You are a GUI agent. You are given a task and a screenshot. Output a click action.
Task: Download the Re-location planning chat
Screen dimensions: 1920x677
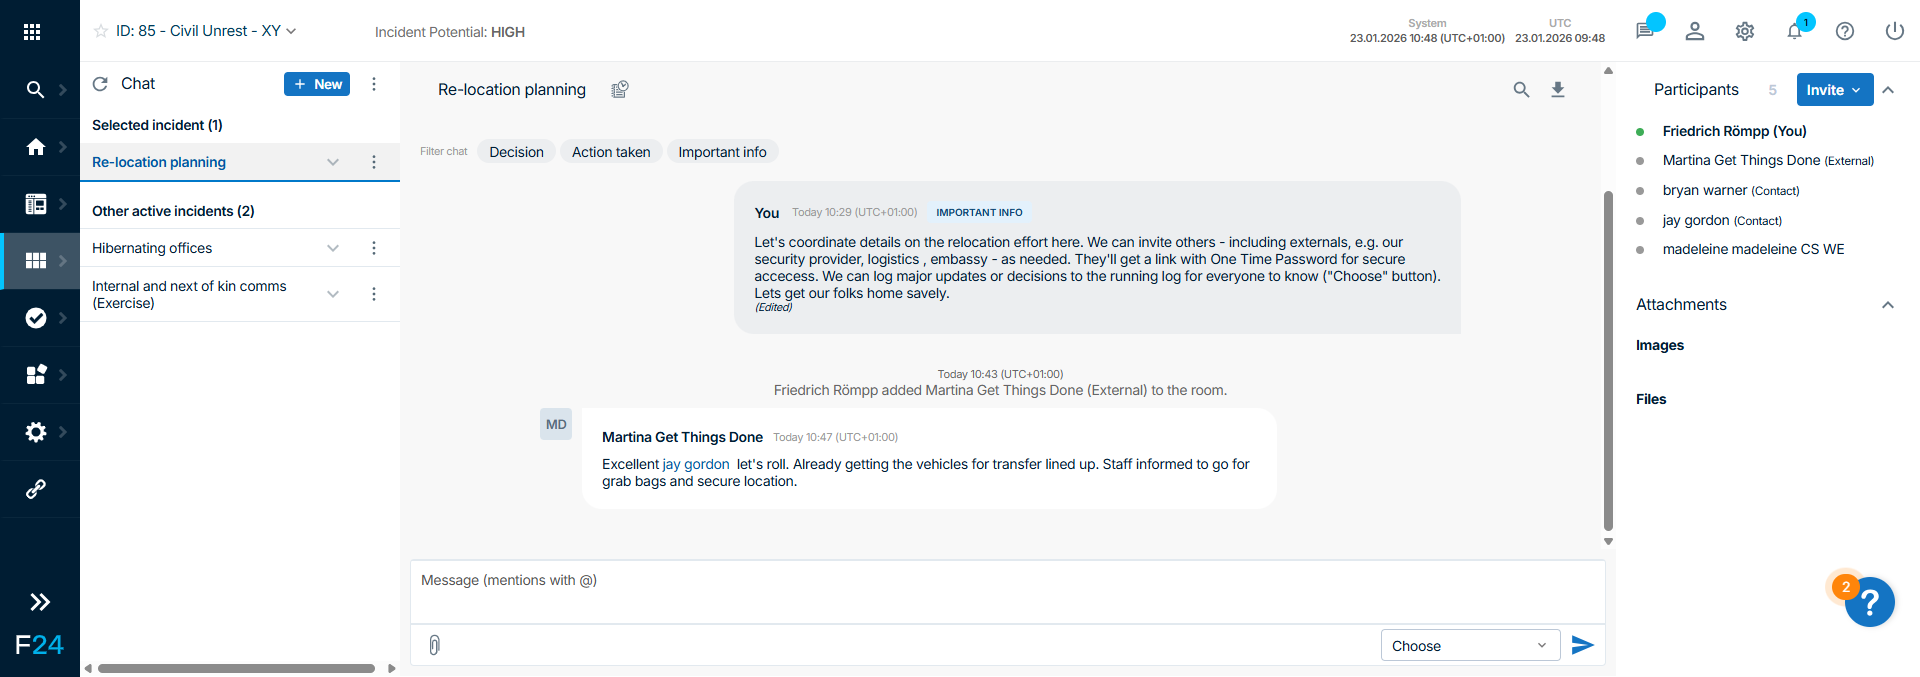point(1557,90)
